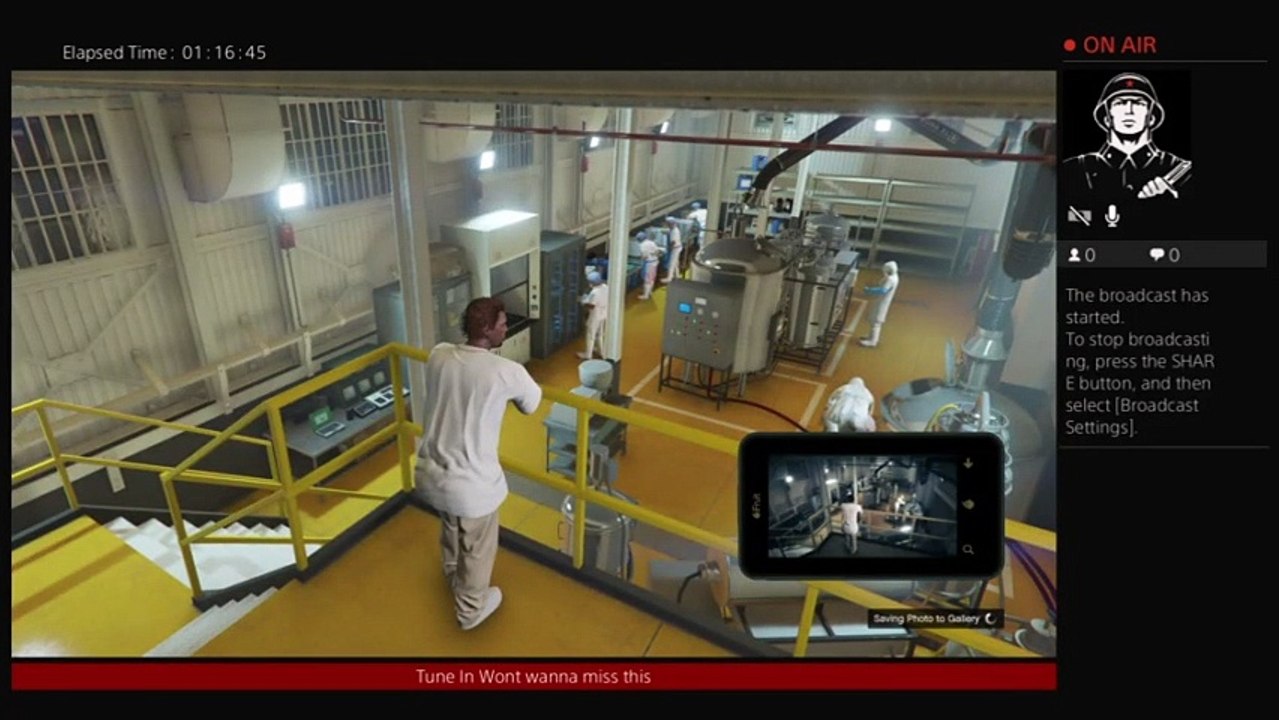Viewport: 1279px width, 720px height.
Task: Click the Fruit logo on the phone
Action: pos(756,506)
